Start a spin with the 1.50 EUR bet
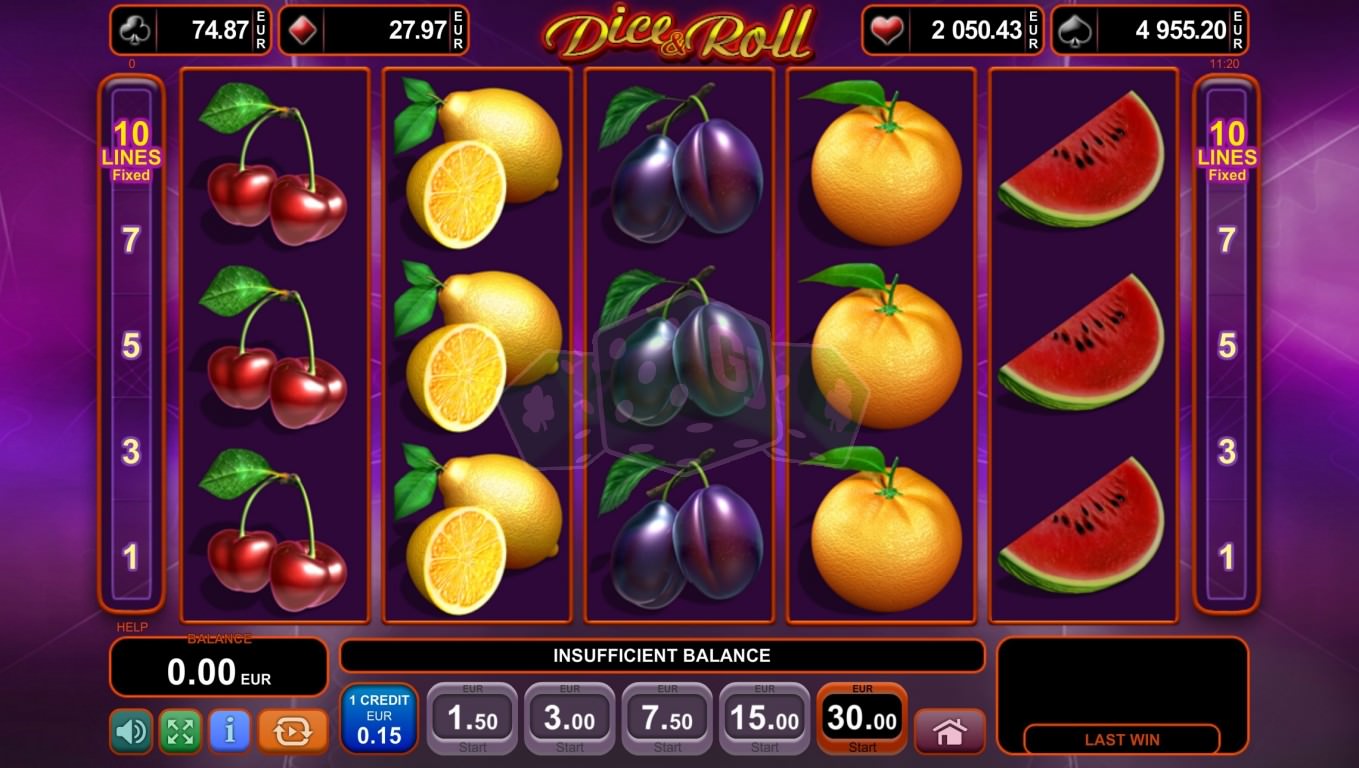This screenshot has width=1359, height=768. (472, 718)
